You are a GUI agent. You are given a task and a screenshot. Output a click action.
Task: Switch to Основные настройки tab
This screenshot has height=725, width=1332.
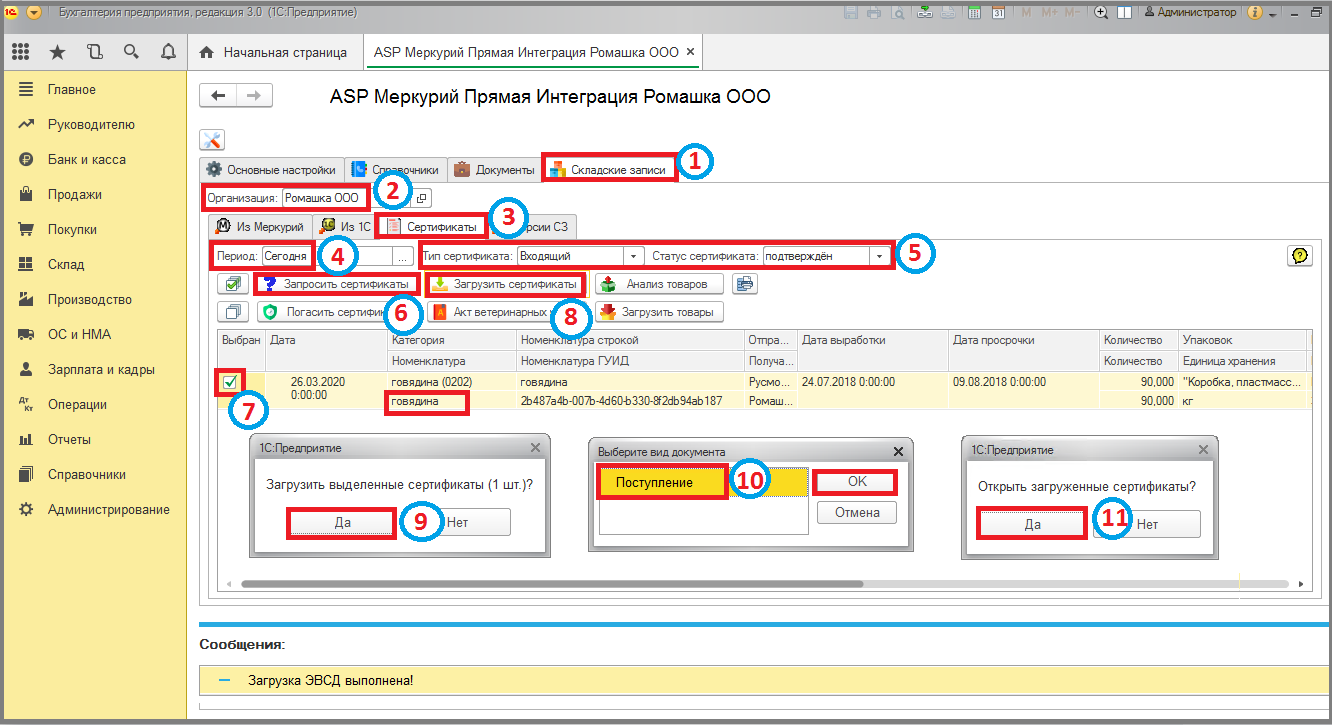[x=270, y=170]
